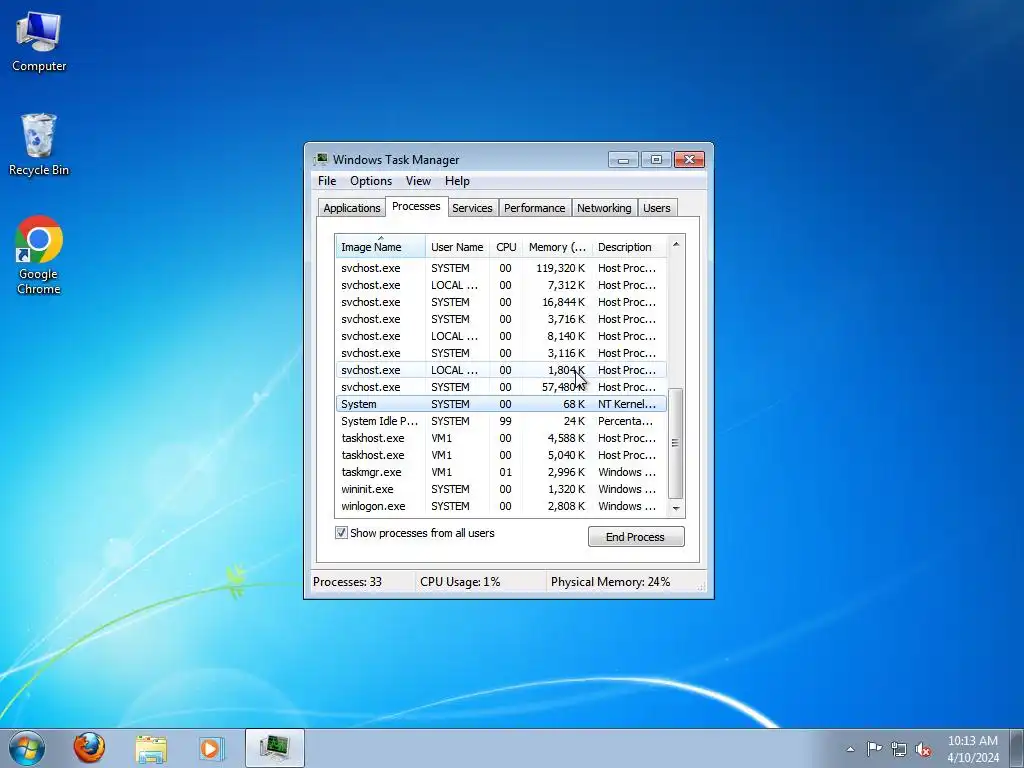
Task: Select the wininit.exe process row
Action: click(501, 489)
